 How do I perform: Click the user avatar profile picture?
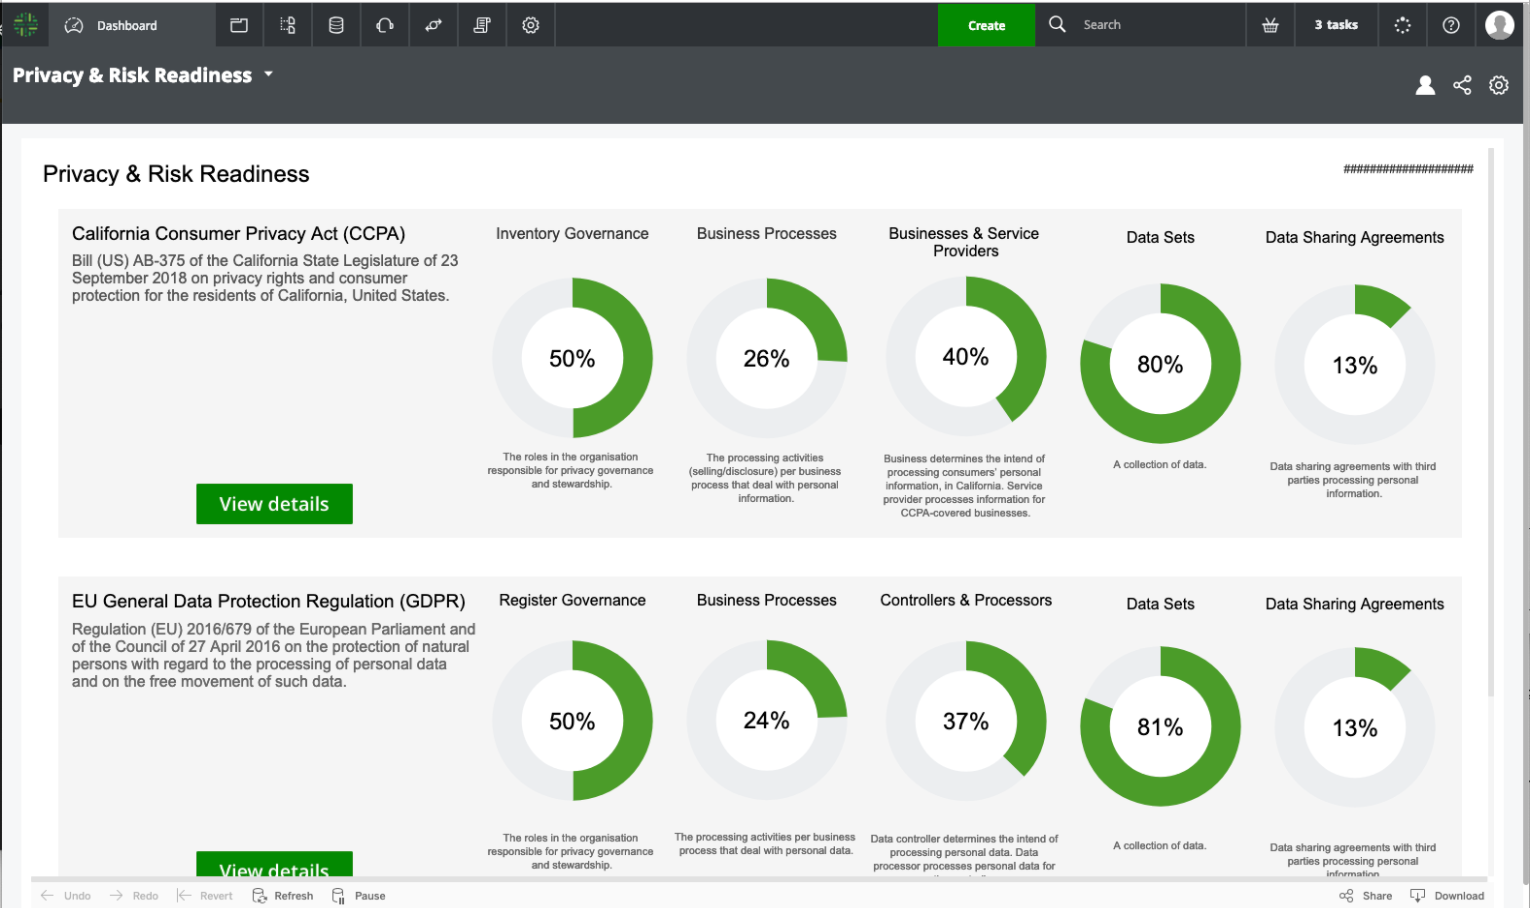(1499, 25)
